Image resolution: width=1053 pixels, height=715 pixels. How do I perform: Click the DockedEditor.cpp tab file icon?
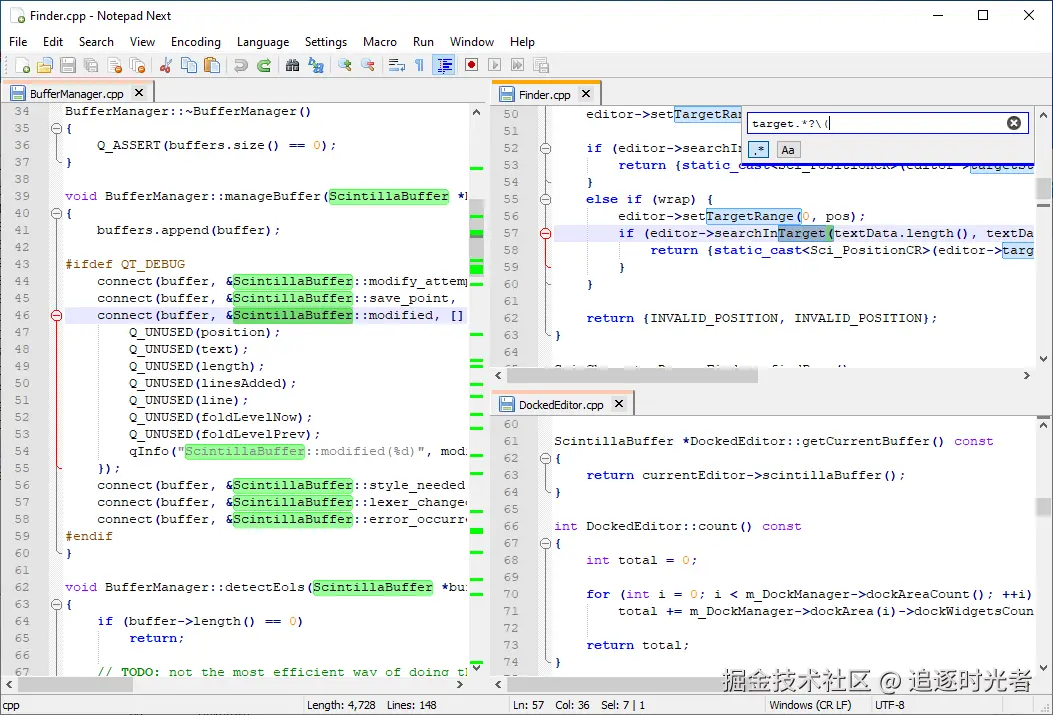click(x=507, y=404)
